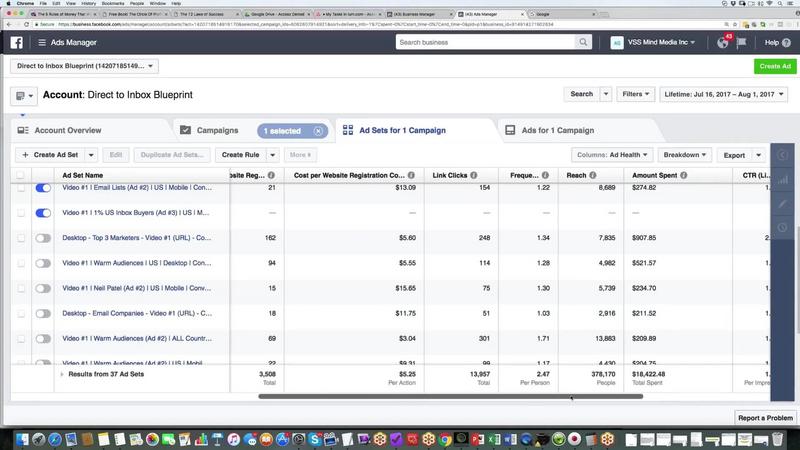Viewport: 800px width, 450px height.
Task: Select Ad Sets for 1 Campaign tab
Action: pyautogui.click(x=403, y=130)
